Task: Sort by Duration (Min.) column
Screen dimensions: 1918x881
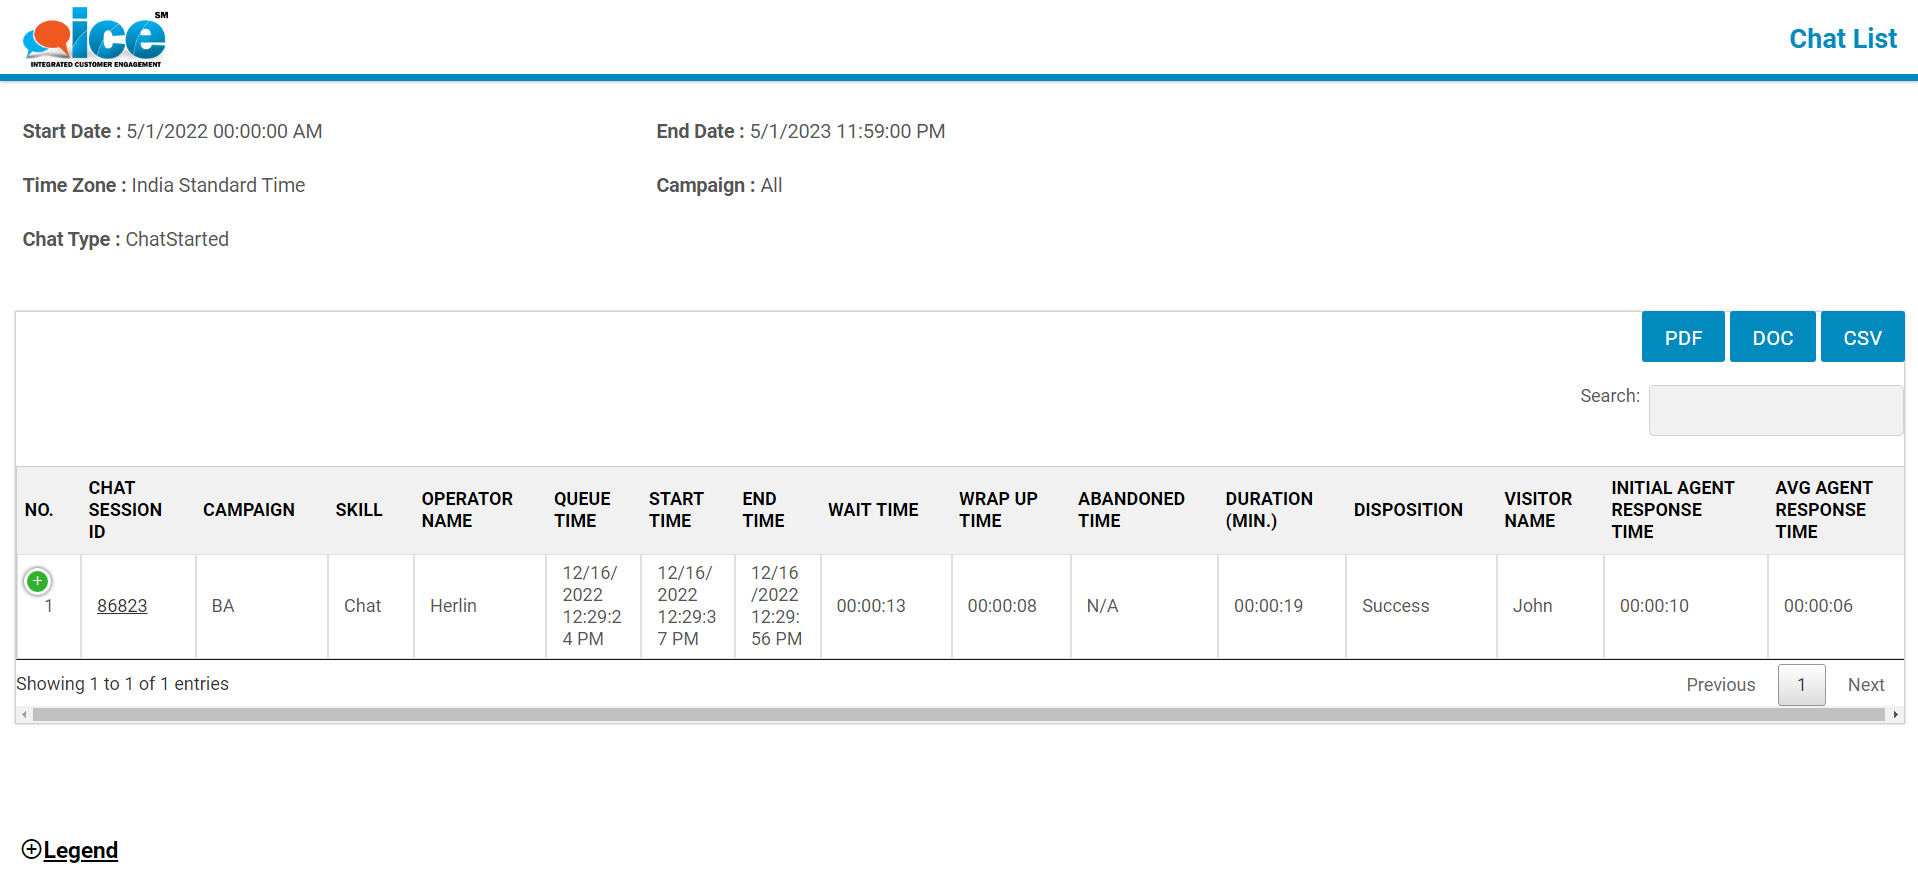Action: 1269,510
